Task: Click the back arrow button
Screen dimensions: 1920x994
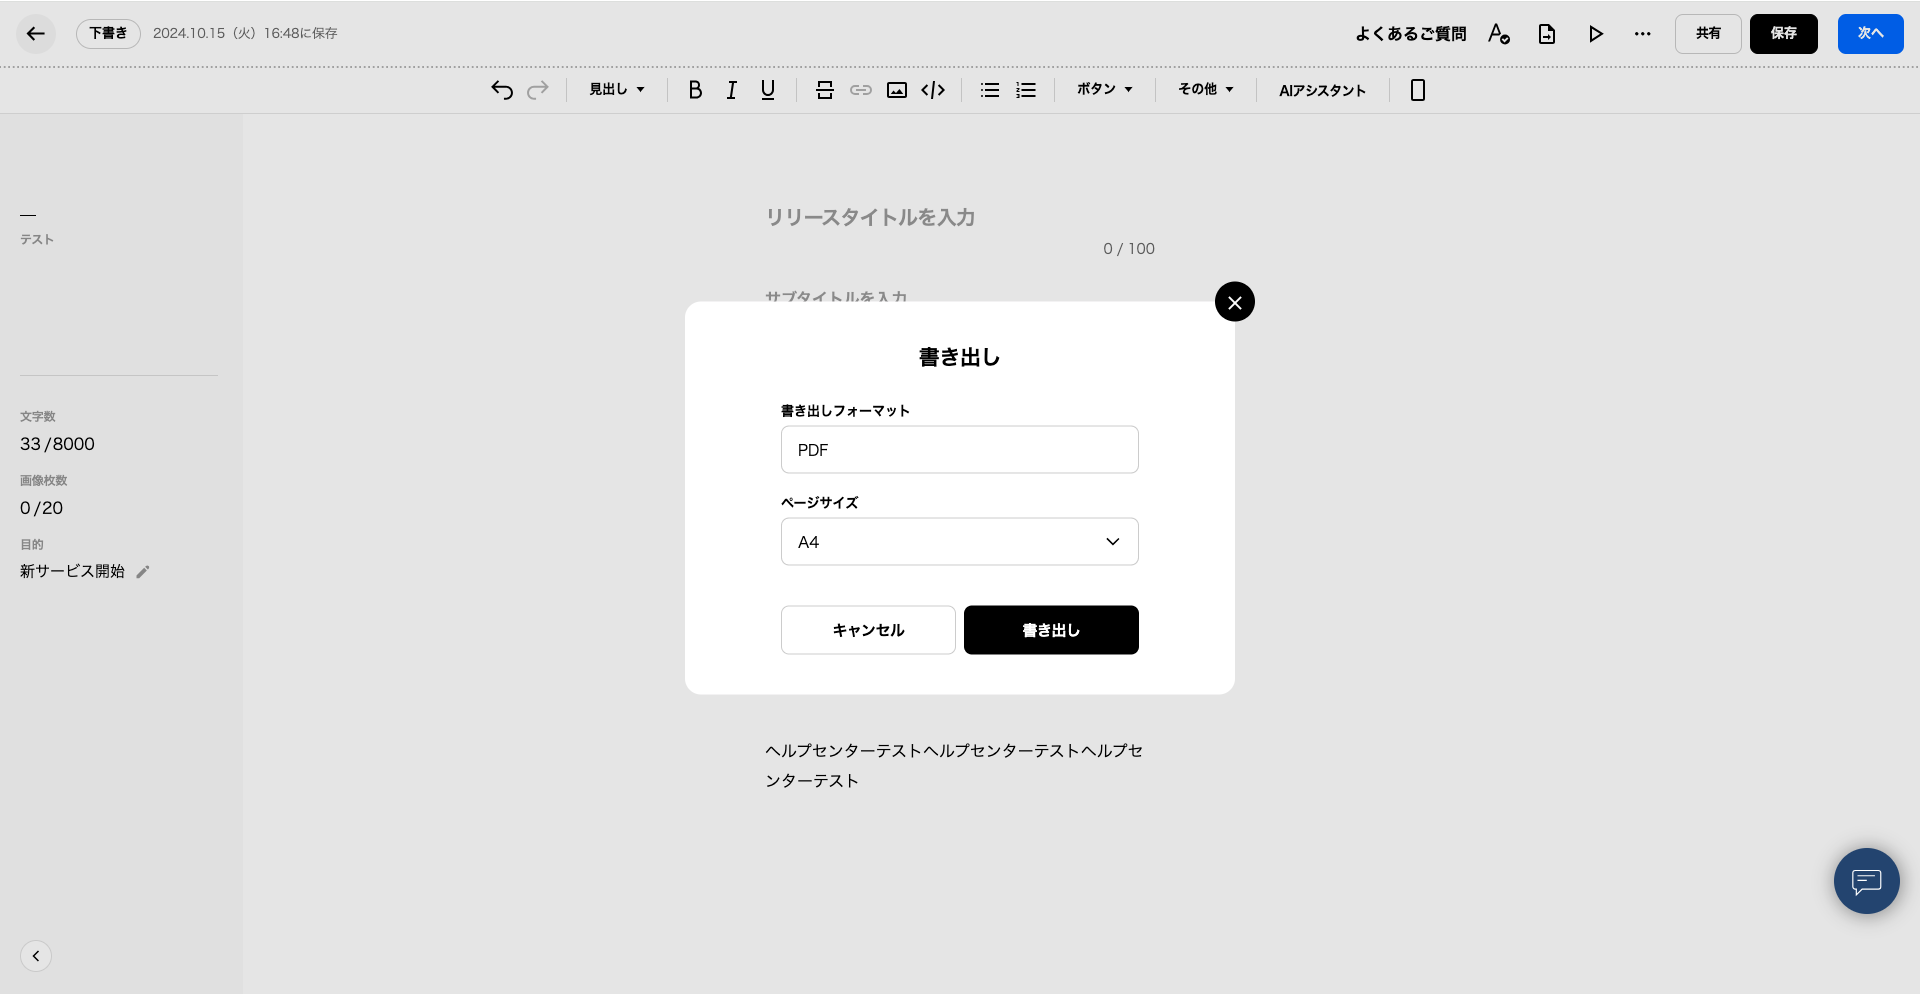Action: pos(36,34)
